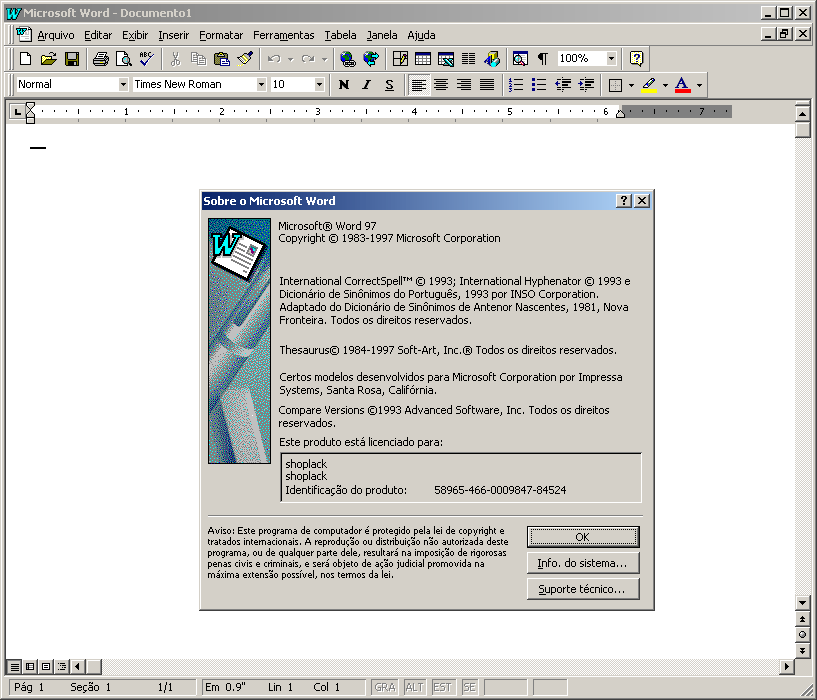Justify the paragraph text
The width and height of the screenshot is (817, 700).
487,84
